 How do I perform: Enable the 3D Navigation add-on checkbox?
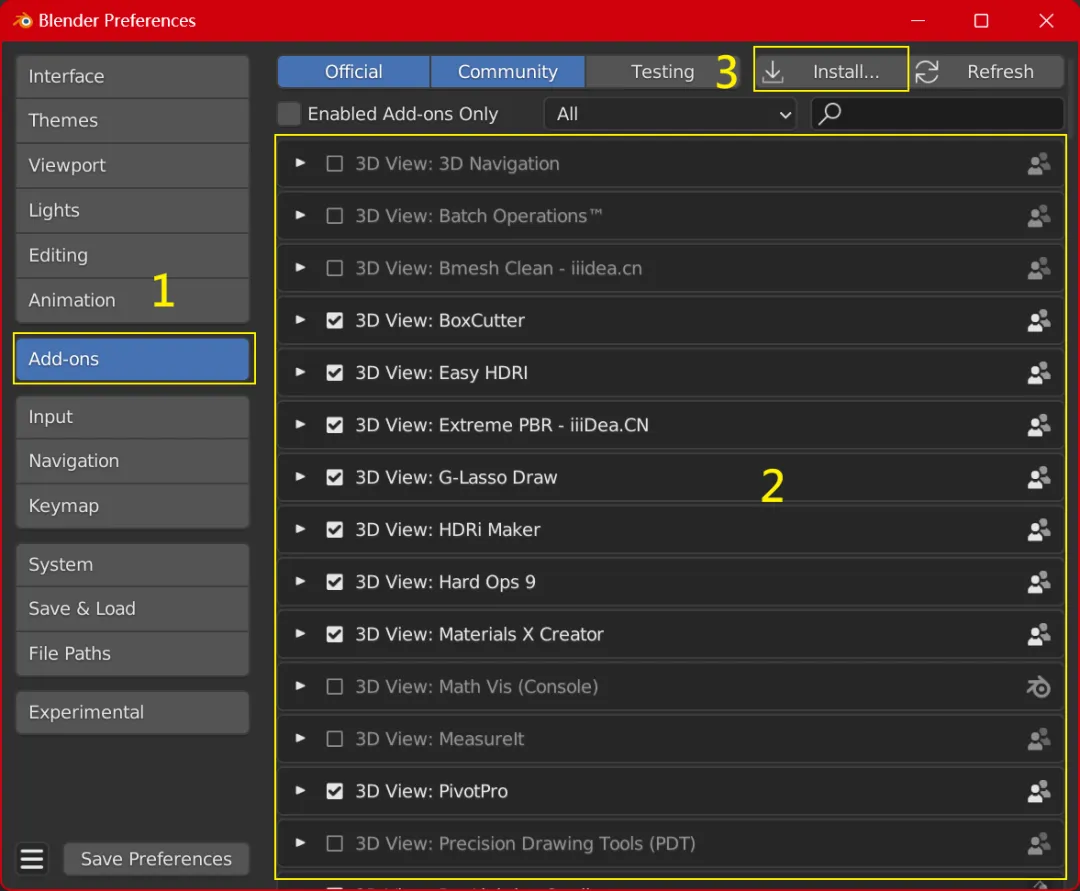[x=335, y=164]
